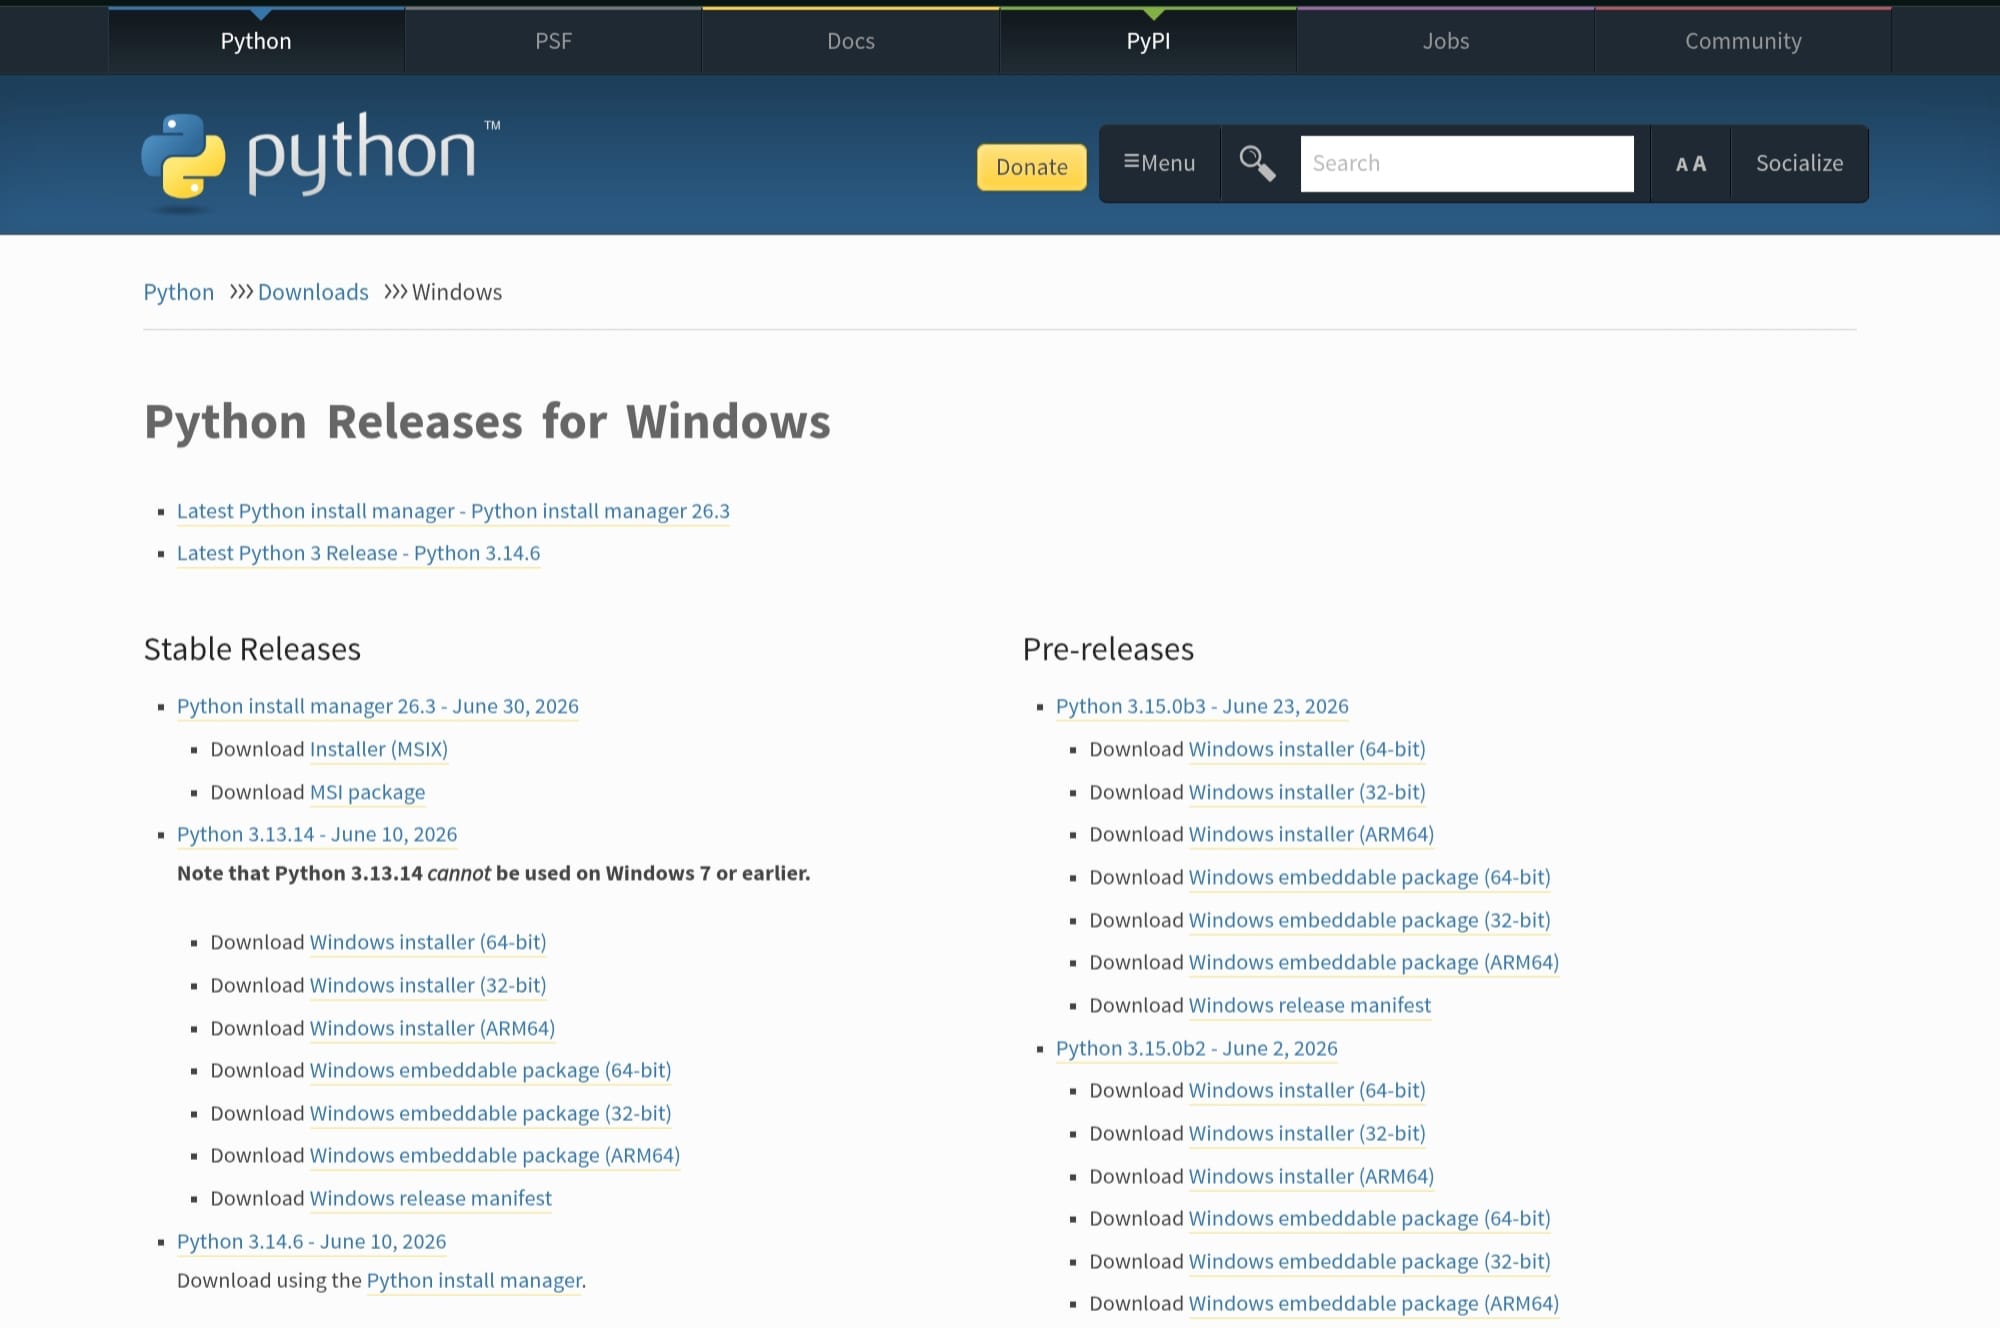
Task: Switch to the Python top tab
Action: coord(256,41)
